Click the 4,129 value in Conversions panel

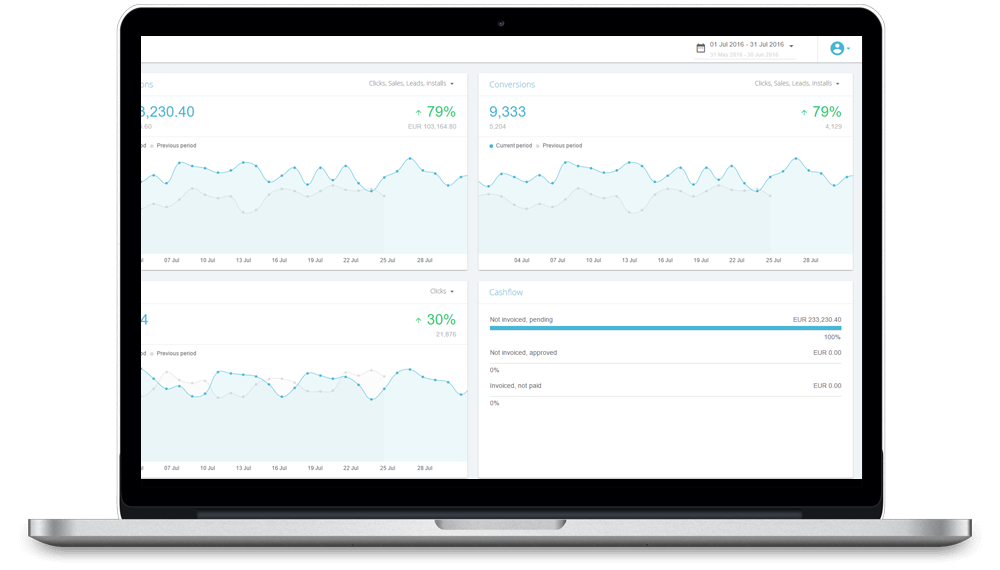click(x=833, y=127)
